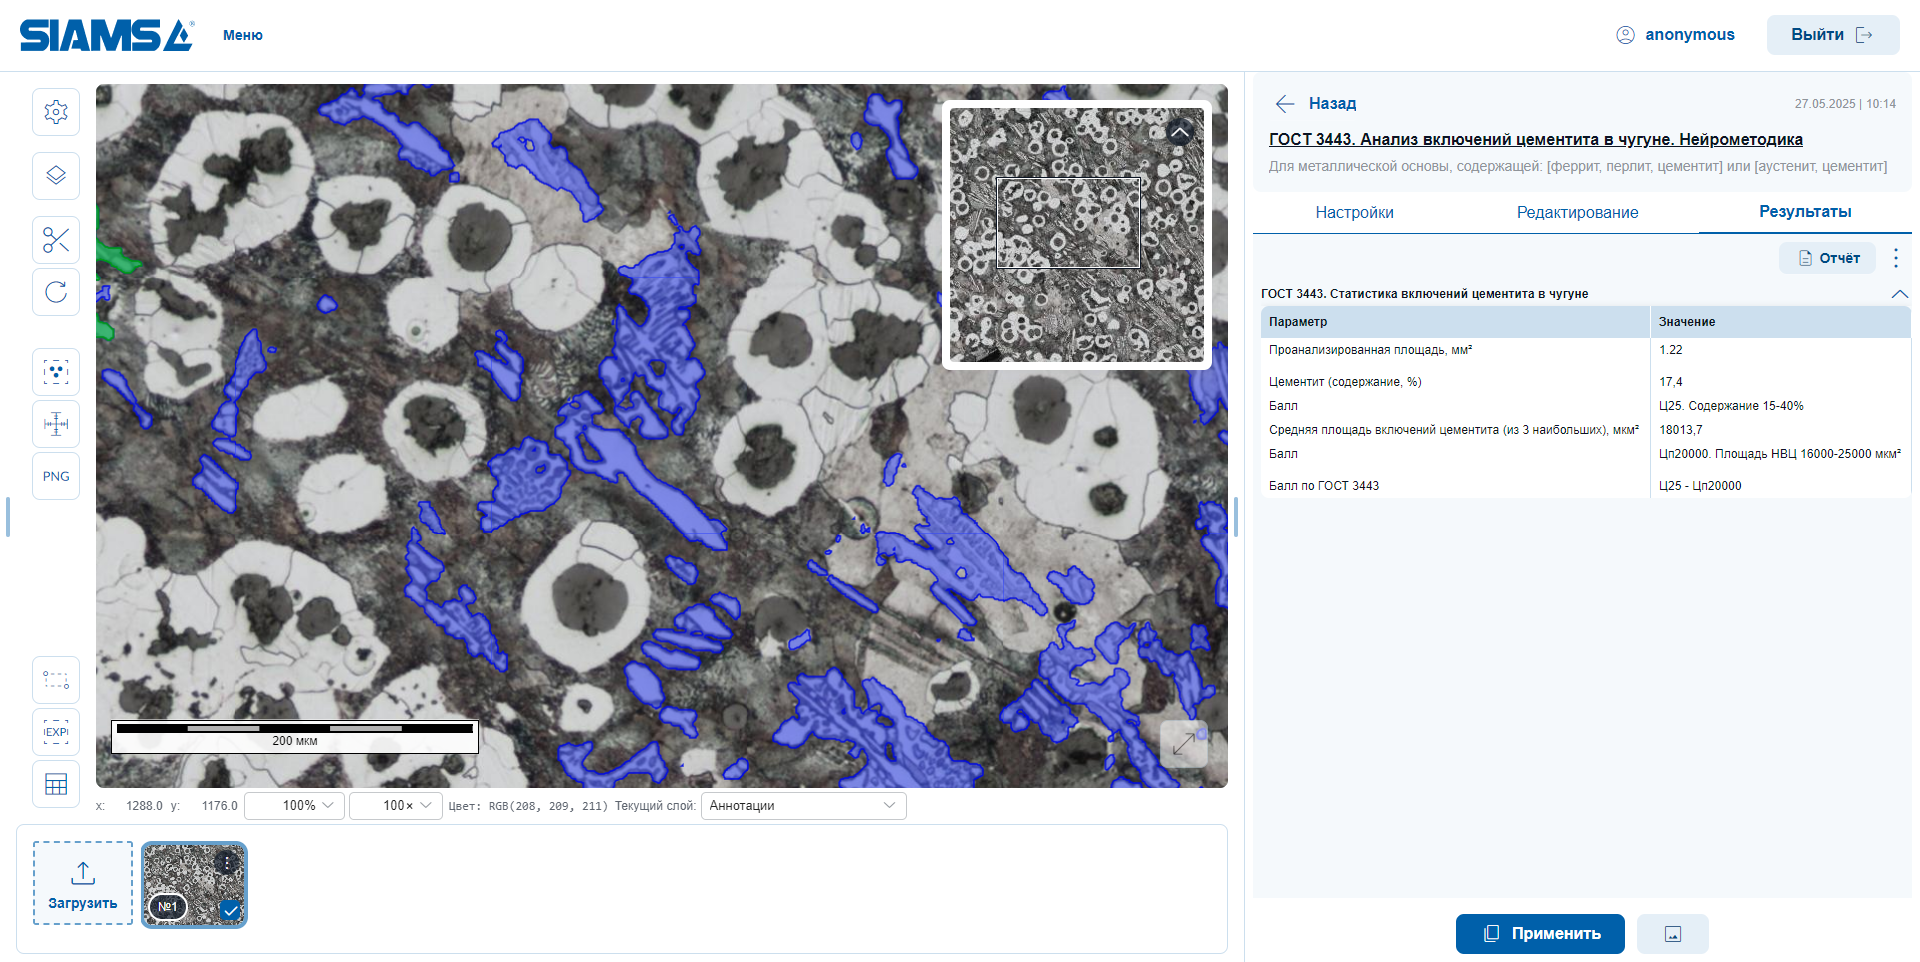Click the Назад back link
Screen dimensions: 1920x962
pyautogui.click(x=1332, y=104)
